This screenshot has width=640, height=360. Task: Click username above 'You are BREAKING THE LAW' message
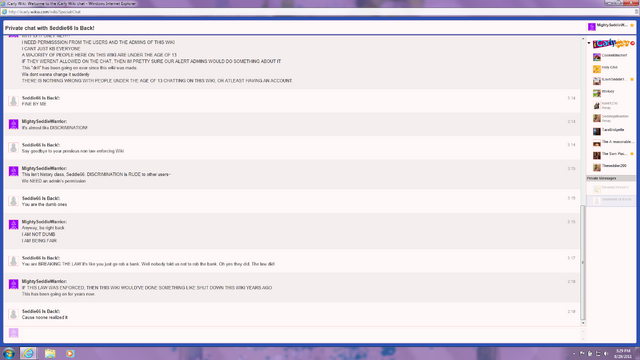(41, 258)
